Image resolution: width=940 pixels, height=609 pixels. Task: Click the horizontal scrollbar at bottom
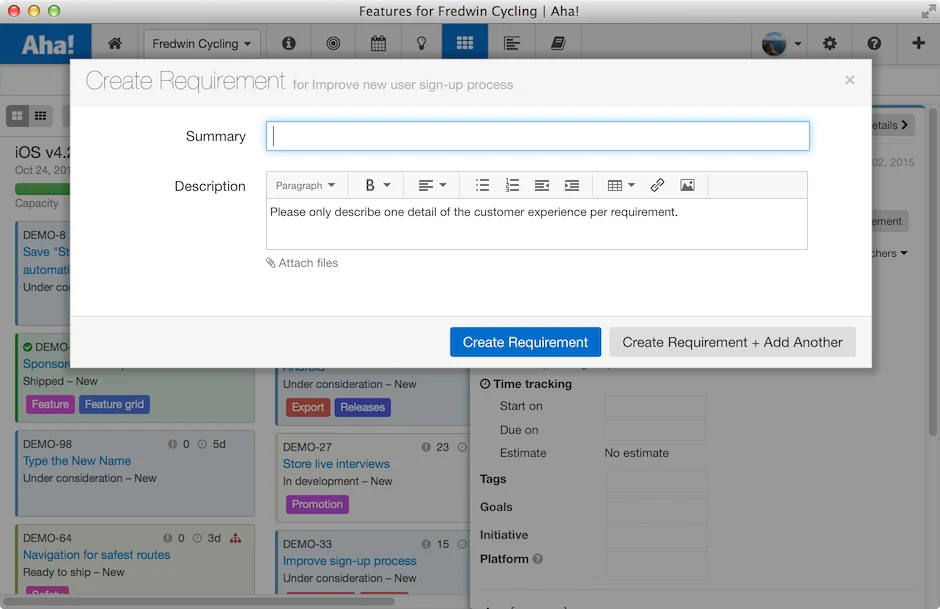(199, 601)
